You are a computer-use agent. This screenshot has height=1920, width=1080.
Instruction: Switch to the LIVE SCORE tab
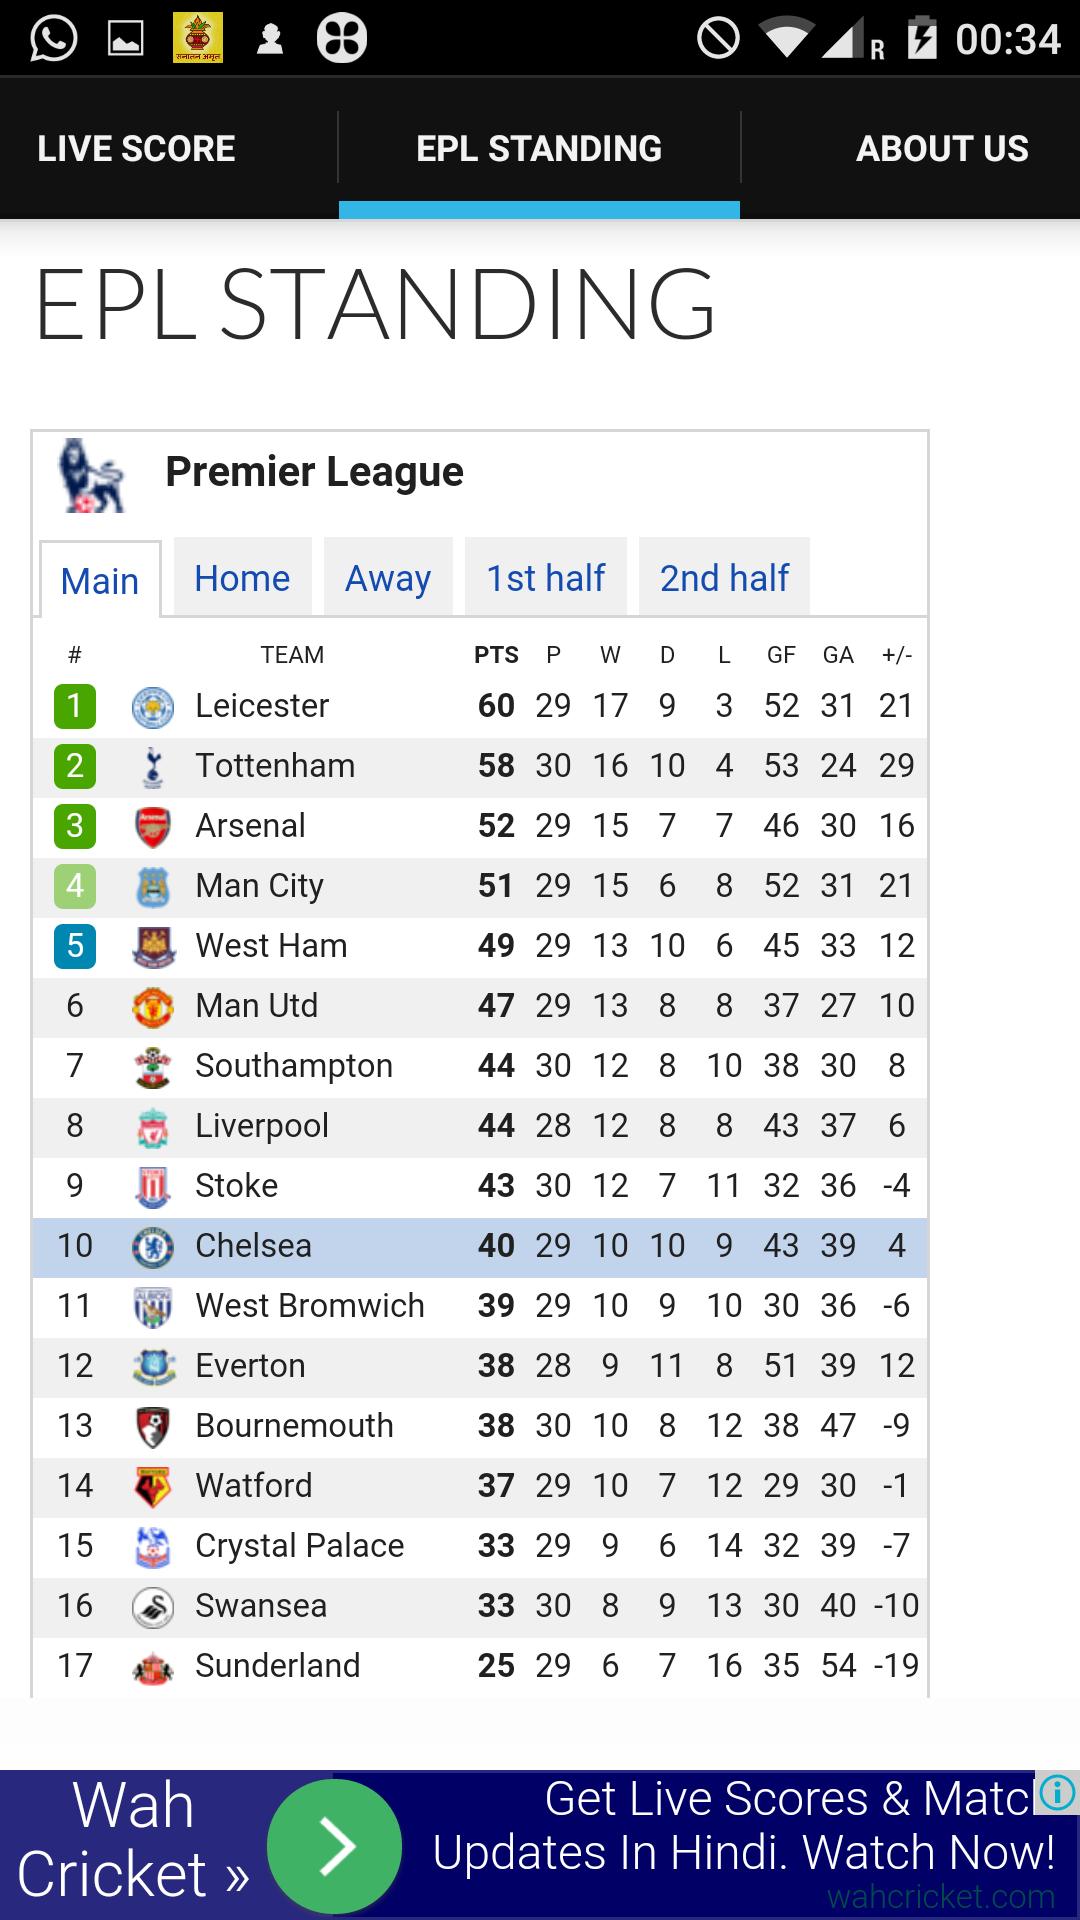click(137, 149)
